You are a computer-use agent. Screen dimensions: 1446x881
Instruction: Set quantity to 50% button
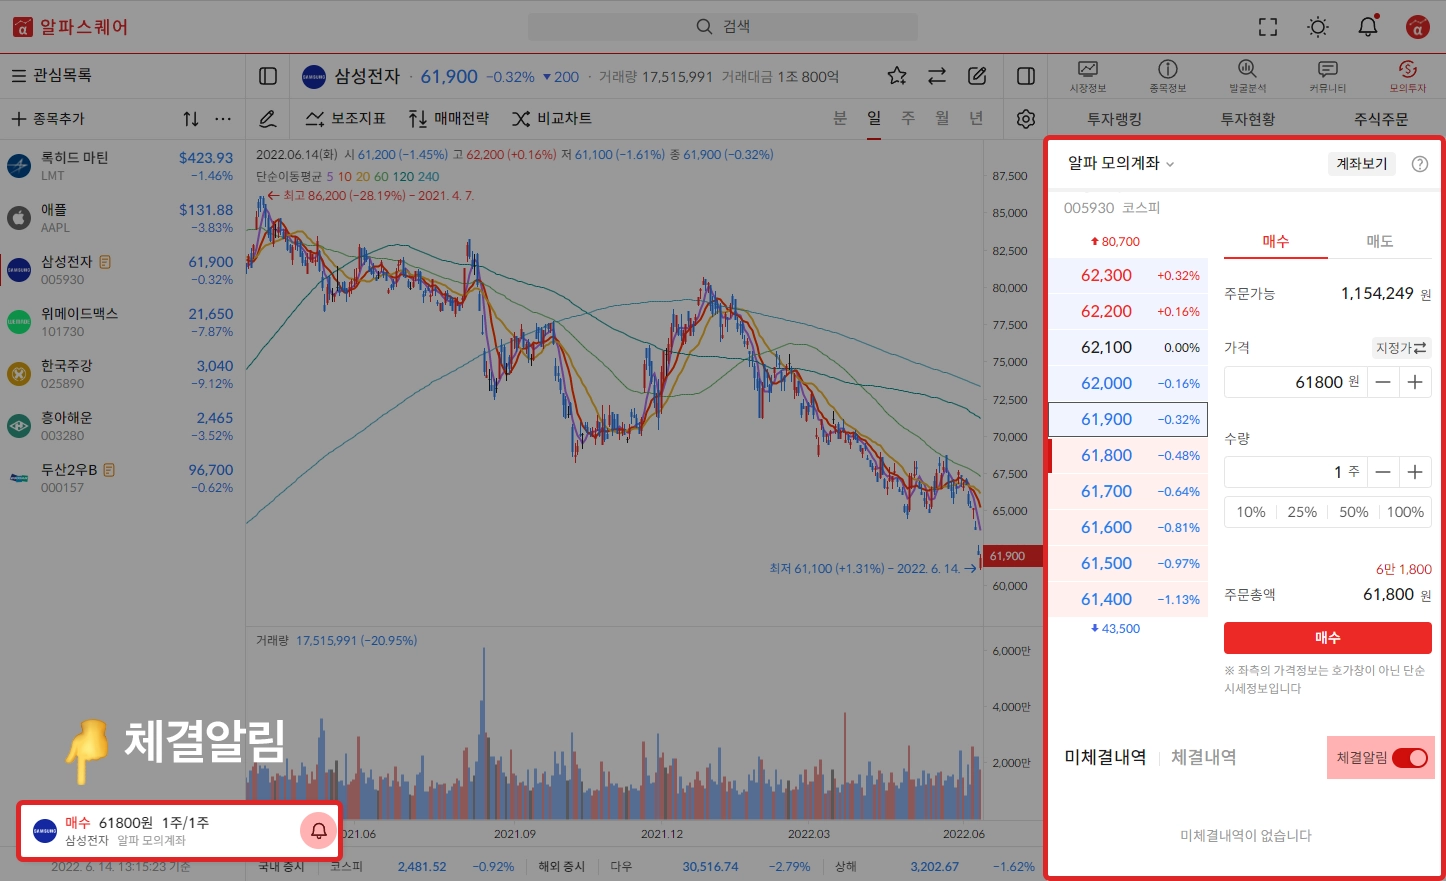(x=1354, y=512)
